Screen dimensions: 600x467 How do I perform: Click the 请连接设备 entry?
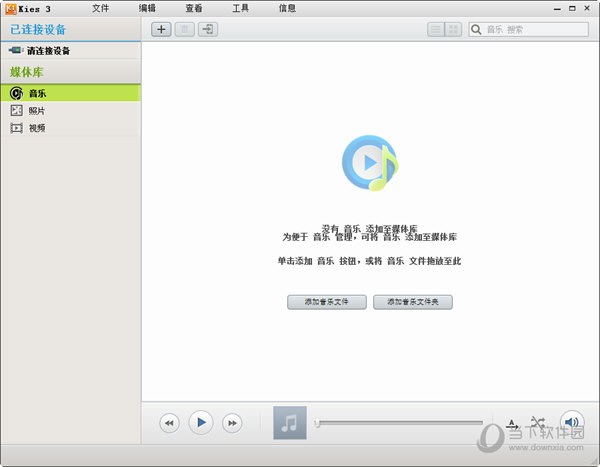pos(71,51)
